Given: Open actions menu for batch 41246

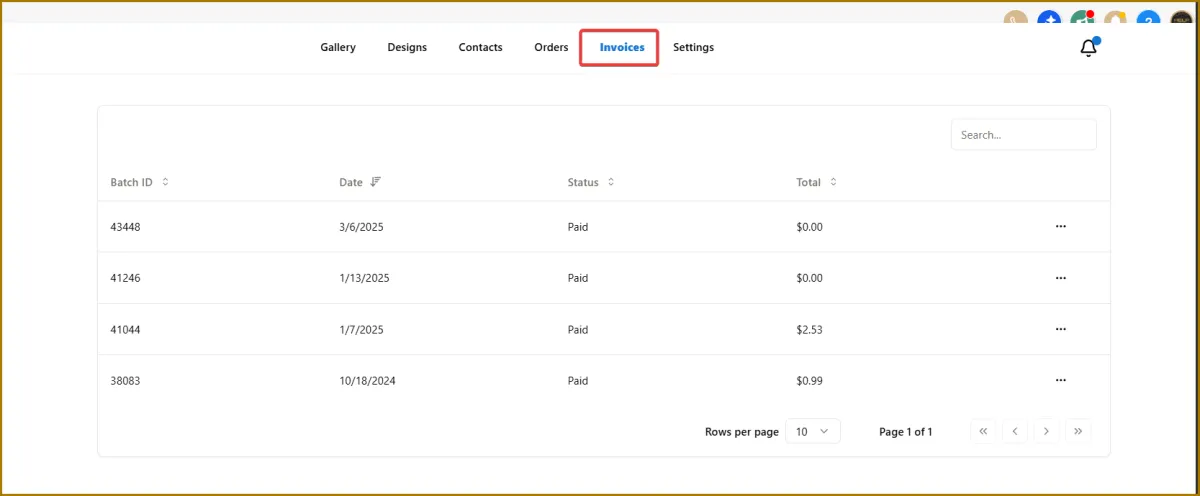Looking at the screenshot, I should click(x=1061, y=278).
